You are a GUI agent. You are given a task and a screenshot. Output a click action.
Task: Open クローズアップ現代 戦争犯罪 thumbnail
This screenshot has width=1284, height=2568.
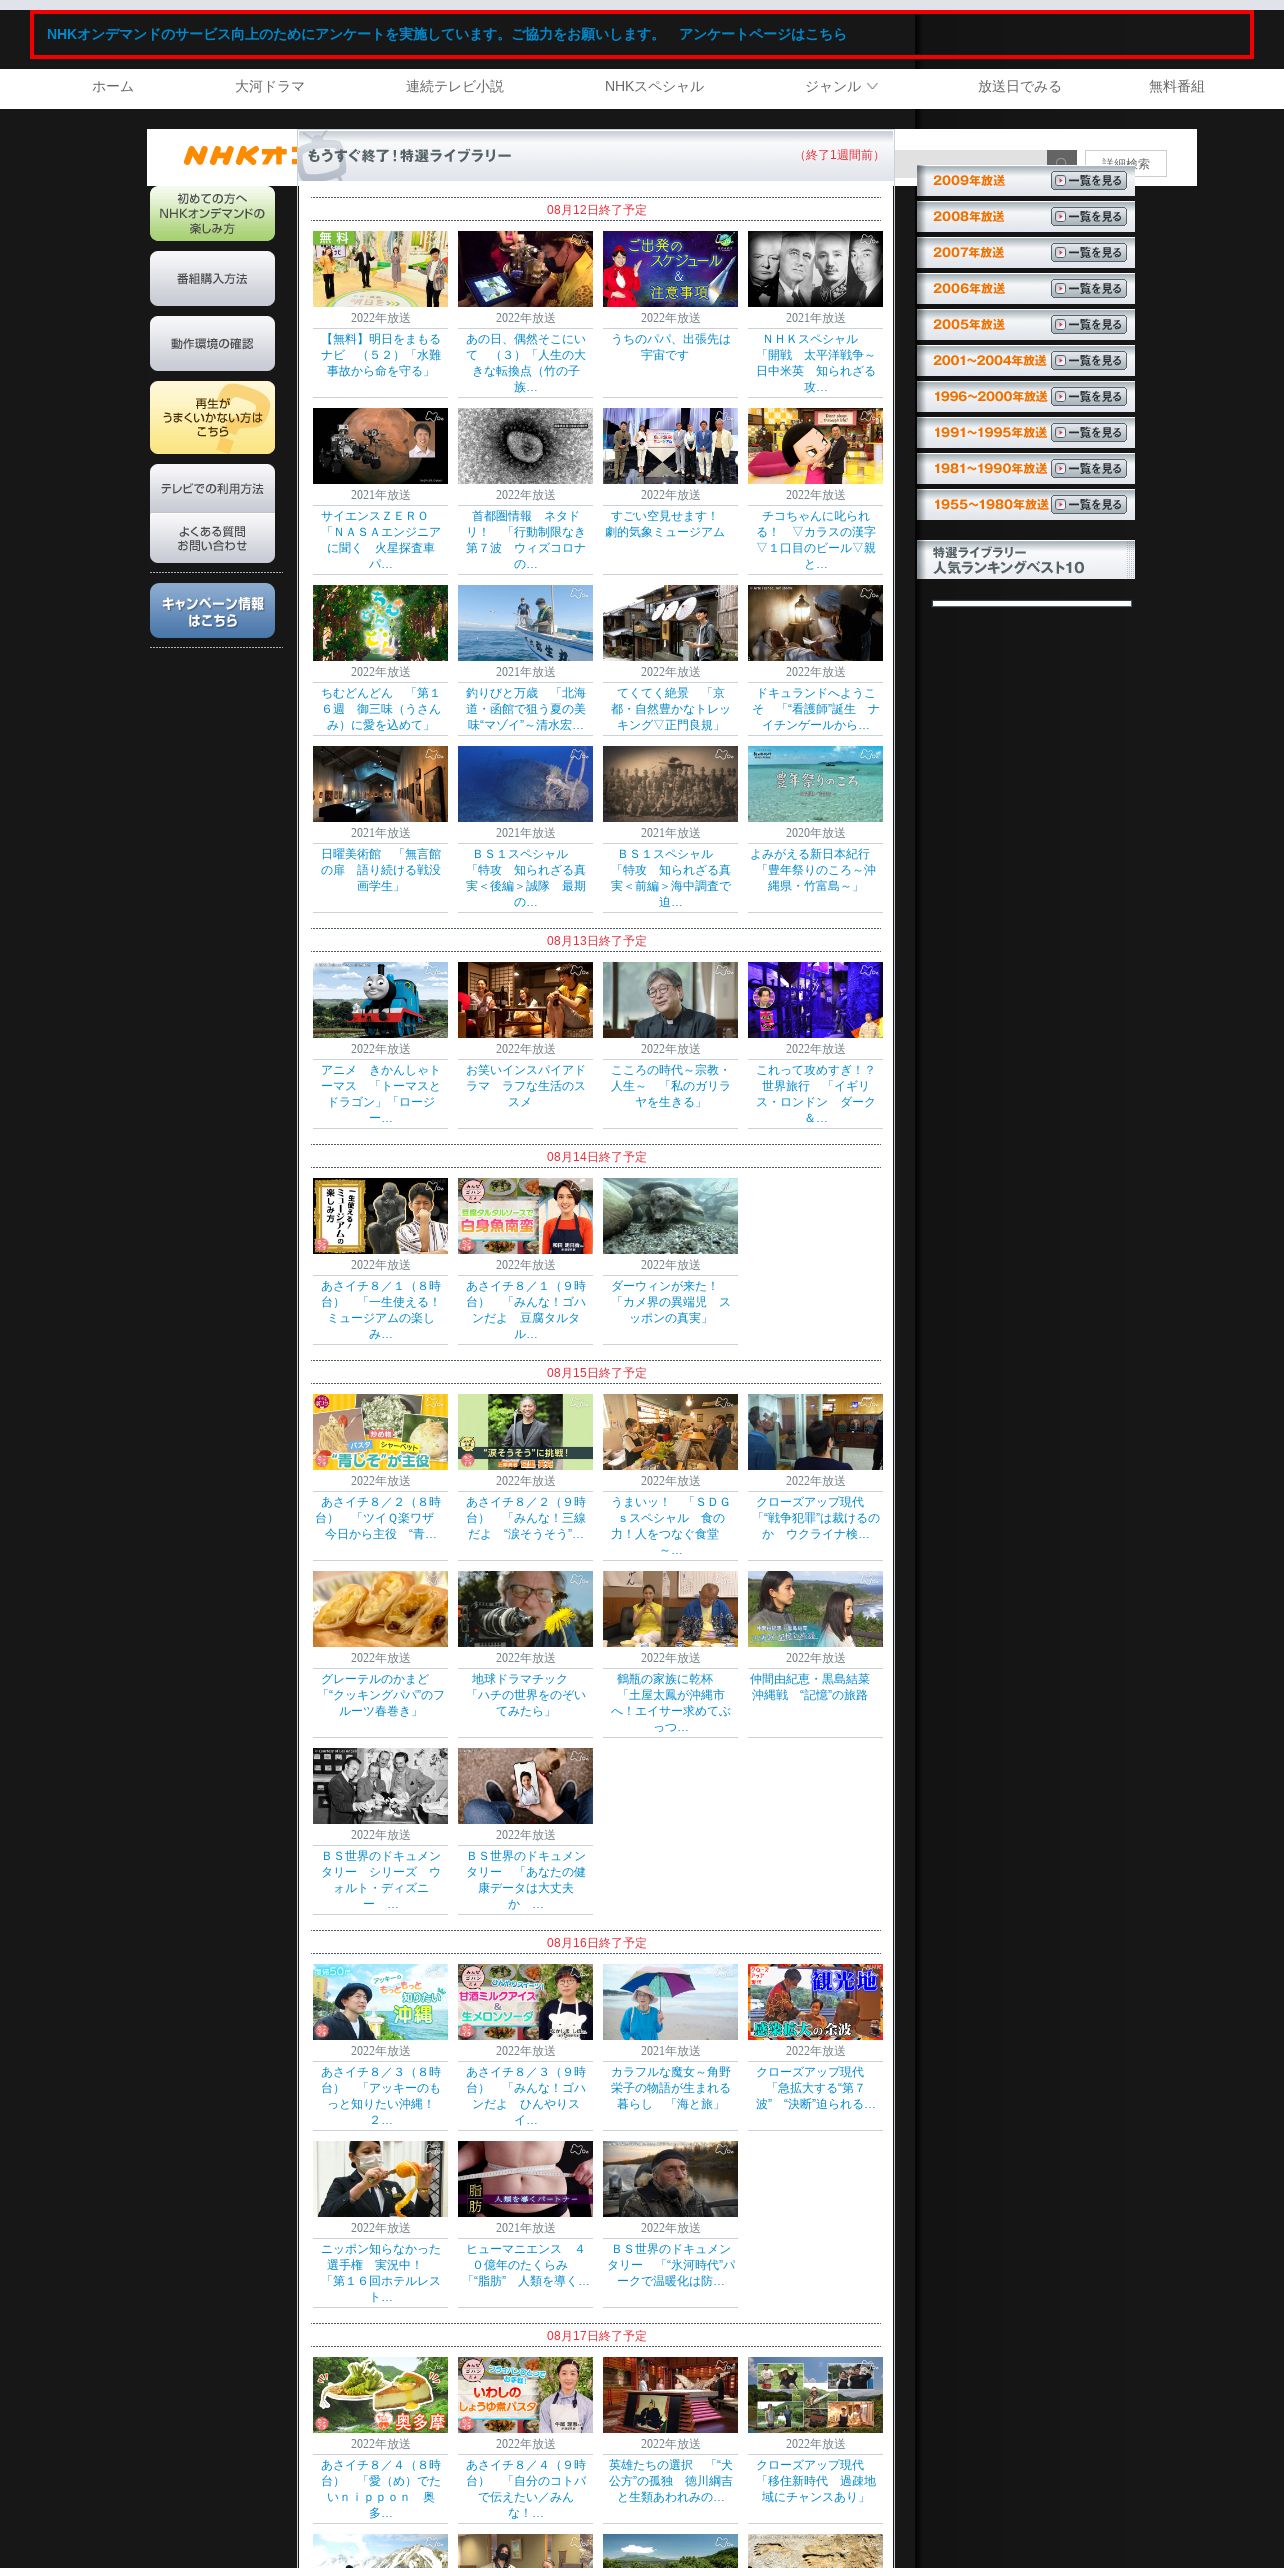point(815,1432)
